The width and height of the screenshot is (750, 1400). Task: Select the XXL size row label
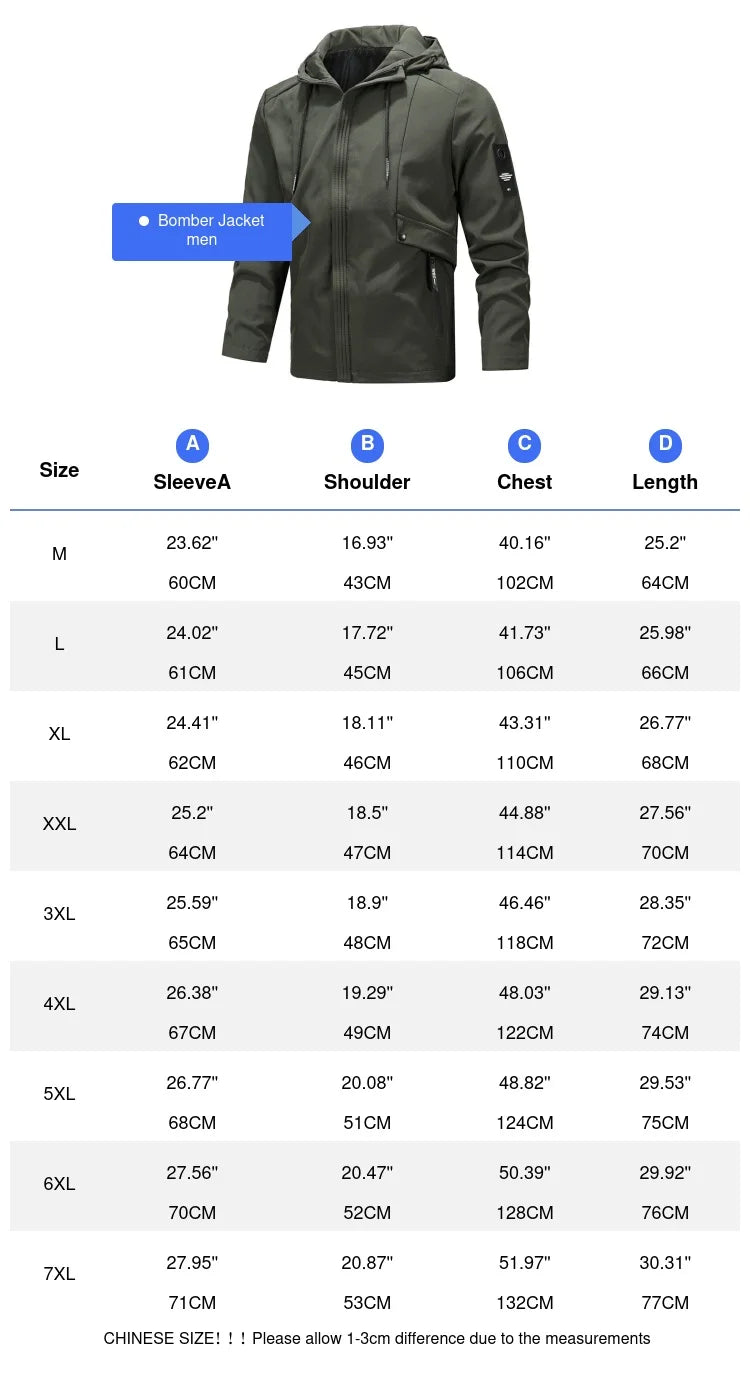[59, 824]
